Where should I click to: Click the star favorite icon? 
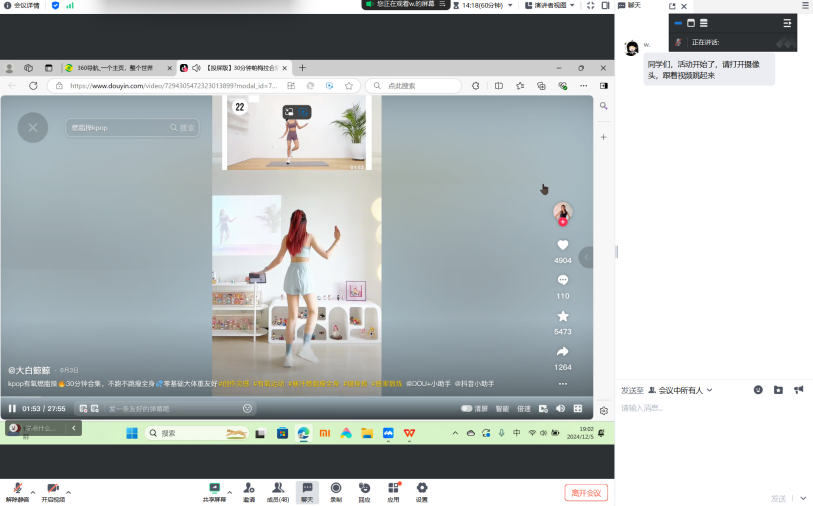[x=562, y=316]
